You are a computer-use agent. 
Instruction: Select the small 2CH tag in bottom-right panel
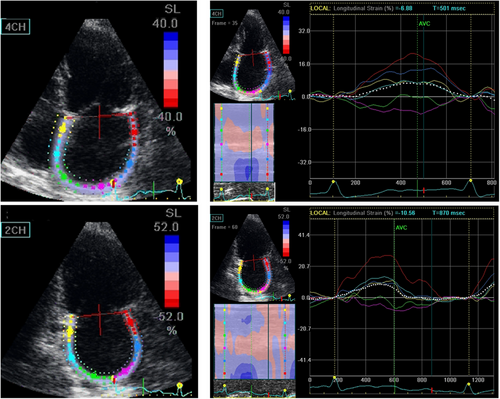(x=217, y=218)
